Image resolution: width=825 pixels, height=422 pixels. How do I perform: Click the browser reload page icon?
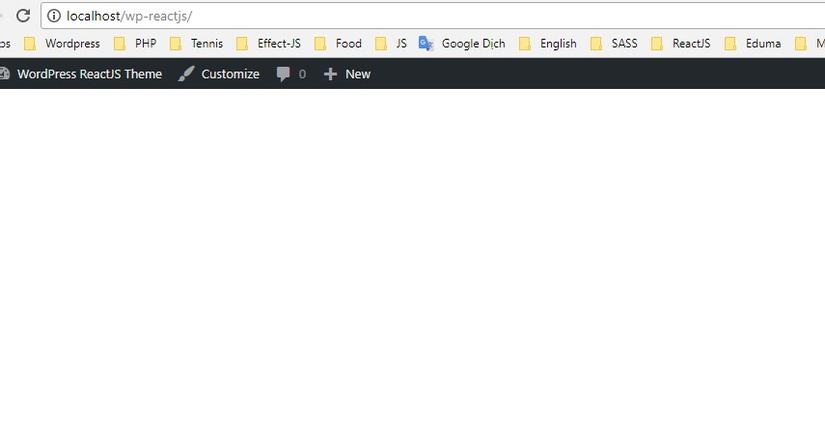pyautogui.click(x=23, y=16)
